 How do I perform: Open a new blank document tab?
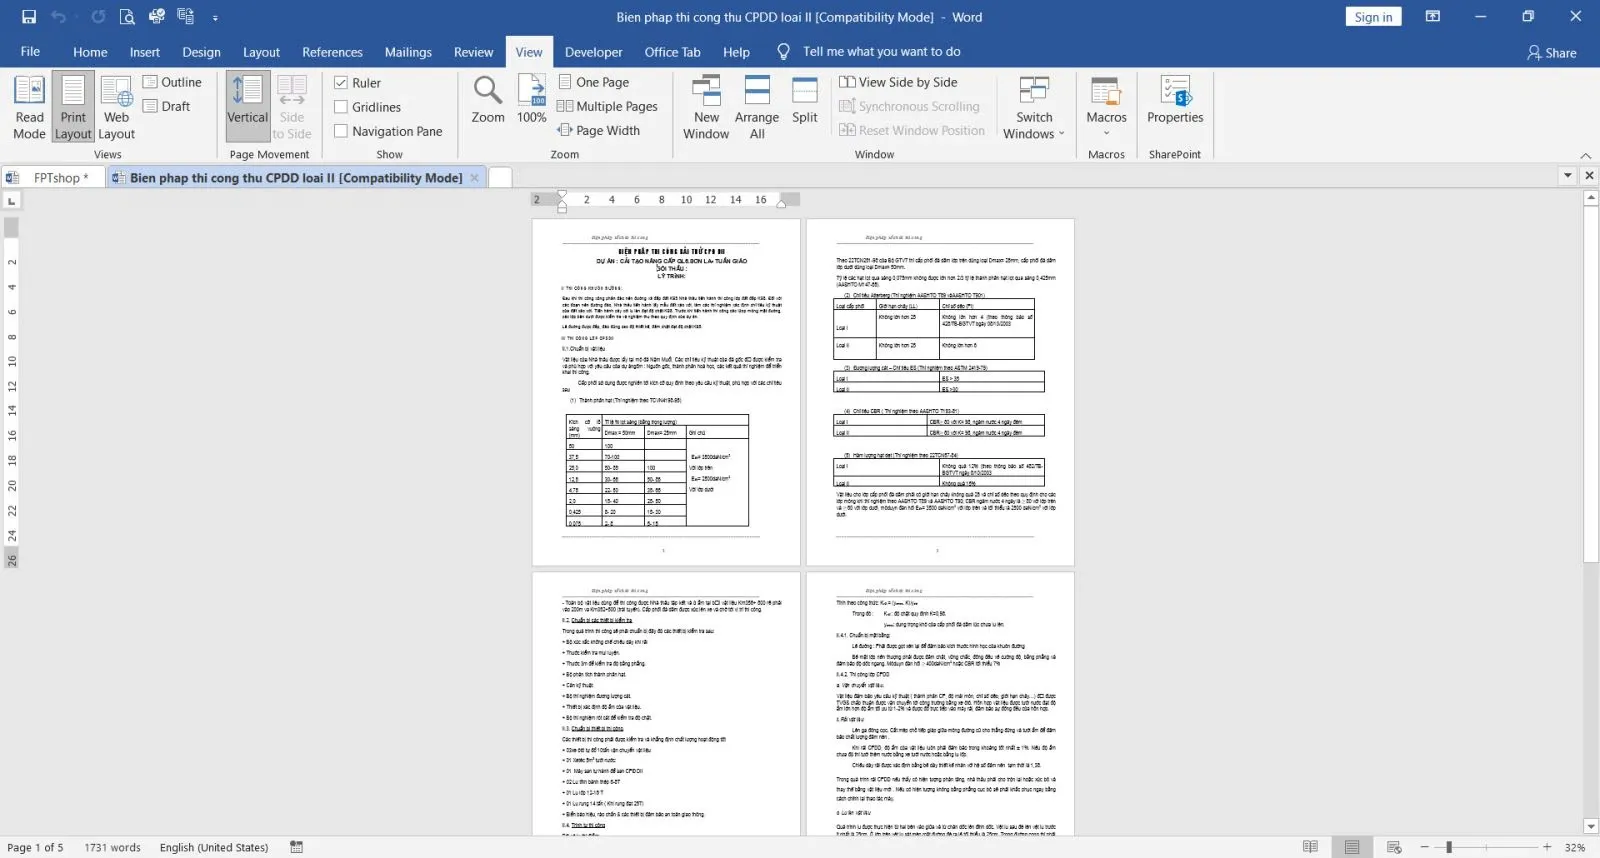point(500,178)
